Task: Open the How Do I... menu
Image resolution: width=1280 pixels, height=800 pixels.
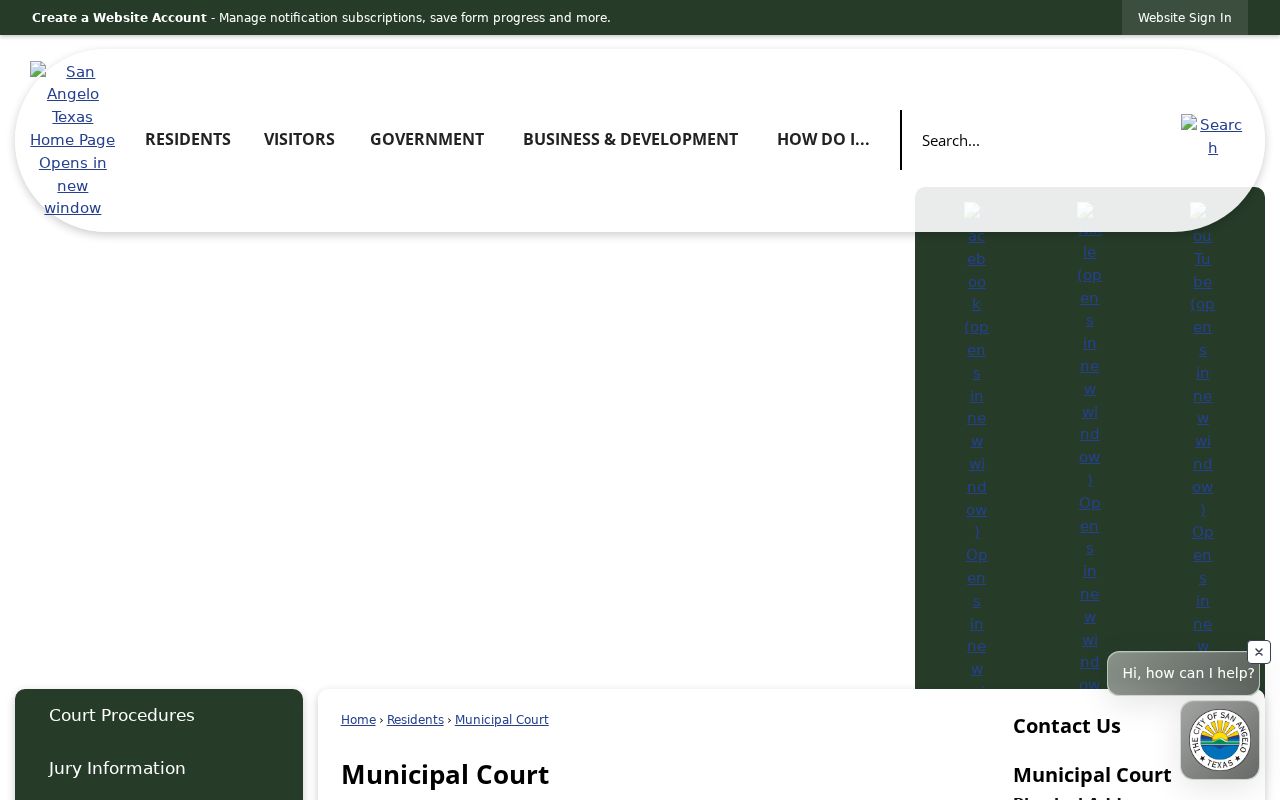Action: [823, 139]
